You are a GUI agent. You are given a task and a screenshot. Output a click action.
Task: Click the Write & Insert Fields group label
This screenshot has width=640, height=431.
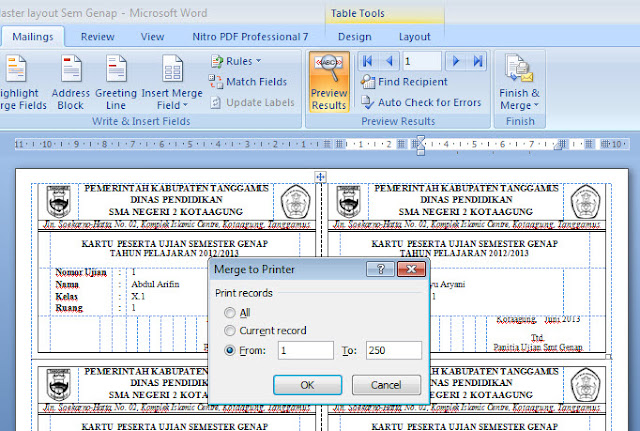click(141, 121)
